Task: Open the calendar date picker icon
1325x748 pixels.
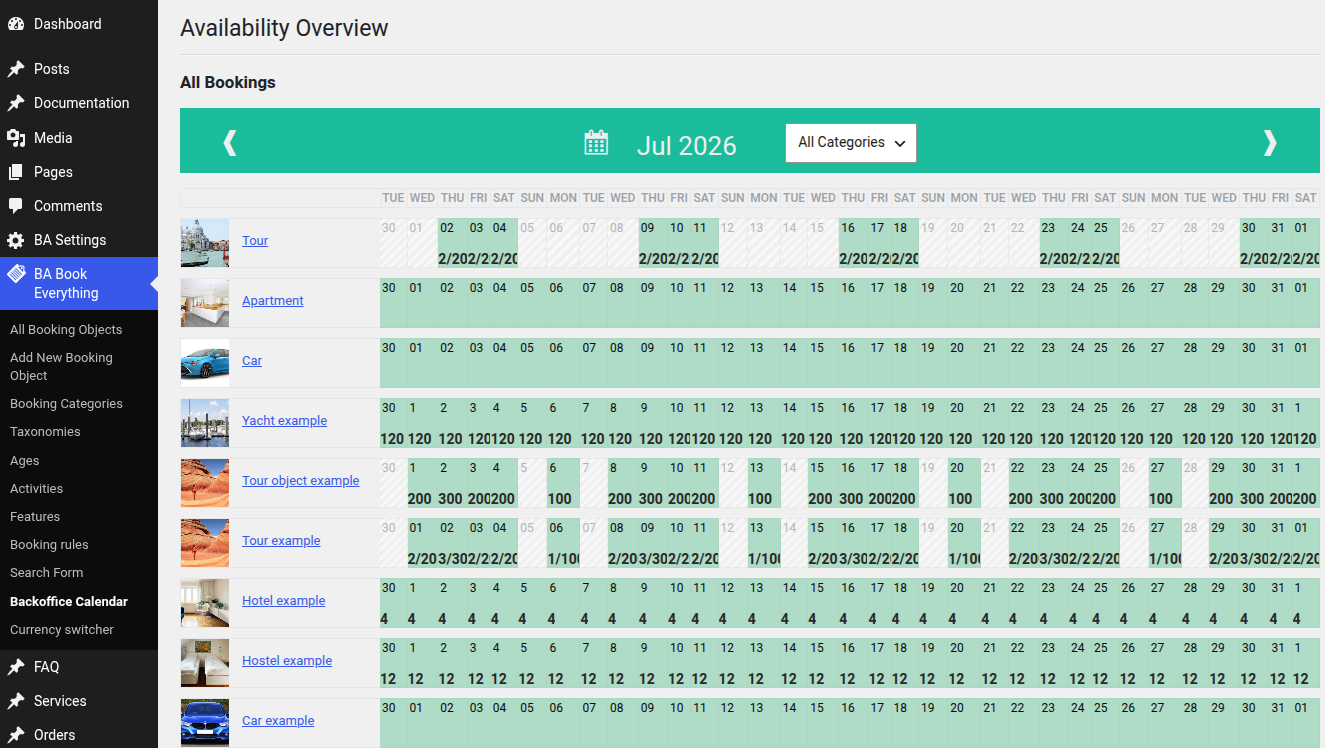Action: pyautogui.click(x=596, y=143)
